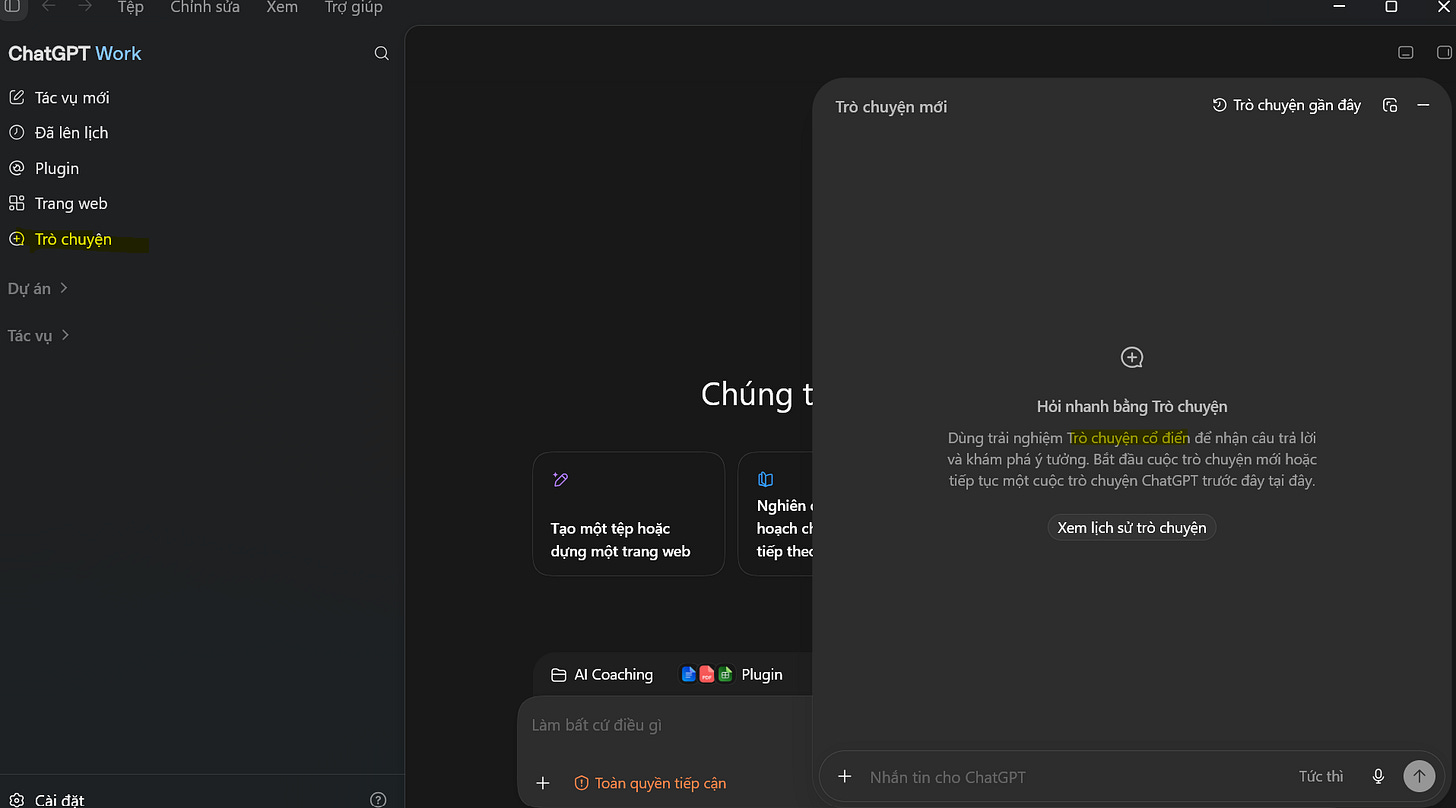Image resolution: width=1456 pixels, height=808 pixels.
Task: Start voice input with the microphone icon
Action: tap(1378, 776)
